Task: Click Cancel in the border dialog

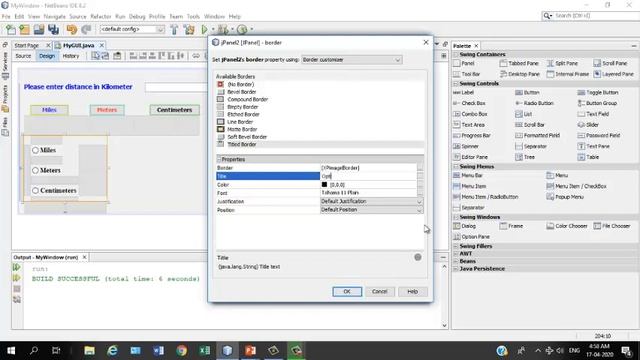Action: coord(379,291)
